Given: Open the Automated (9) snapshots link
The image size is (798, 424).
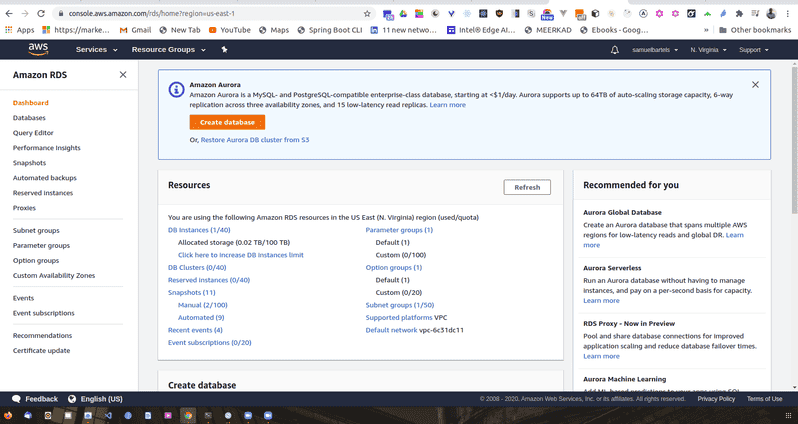Looking at the screenshot, I should tap(201, 318).
